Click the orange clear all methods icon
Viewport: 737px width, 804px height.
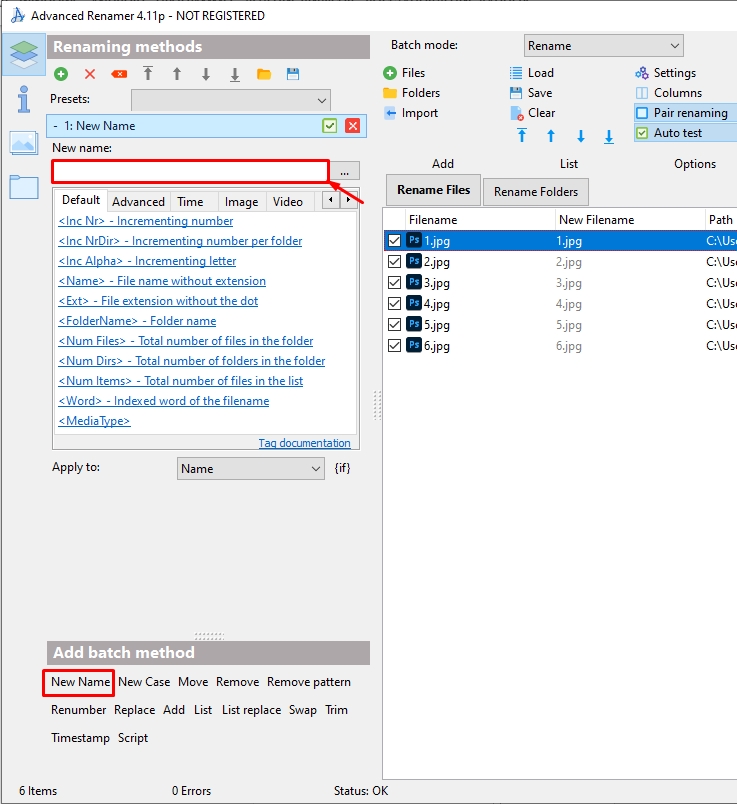point(119,74)
